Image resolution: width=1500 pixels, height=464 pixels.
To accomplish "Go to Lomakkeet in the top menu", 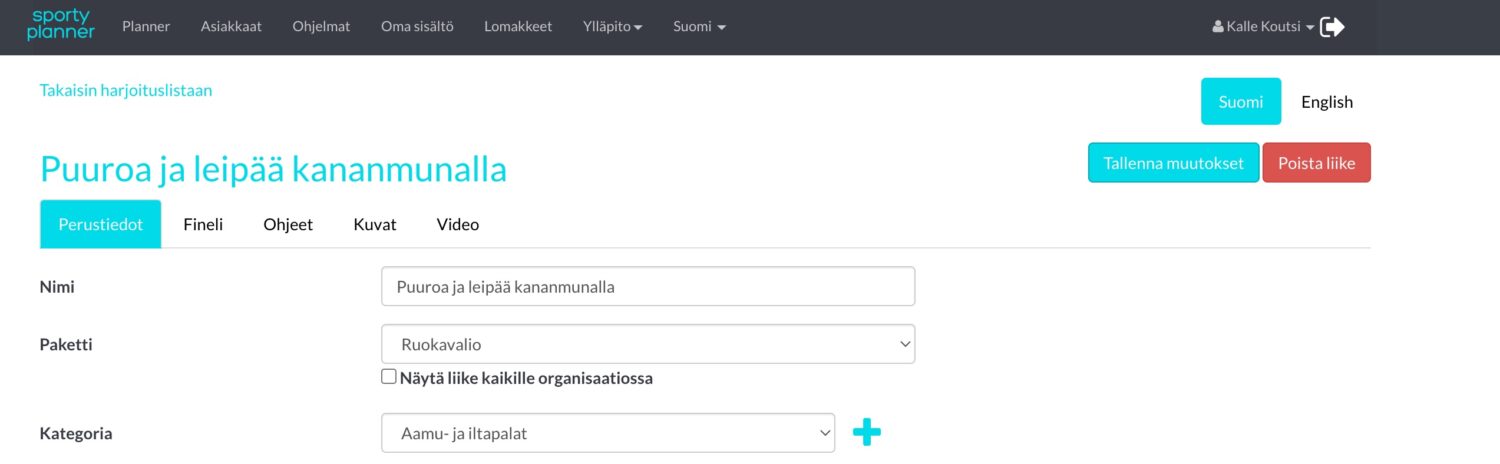I will coord(518,27).
